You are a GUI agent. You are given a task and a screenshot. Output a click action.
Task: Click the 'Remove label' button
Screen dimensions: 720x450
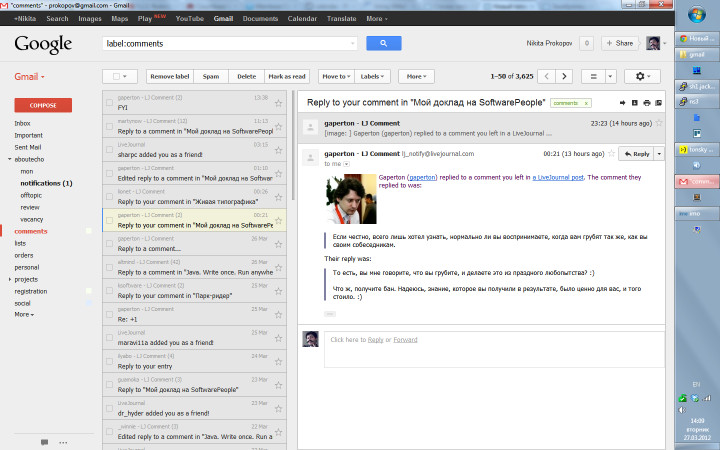170,76
